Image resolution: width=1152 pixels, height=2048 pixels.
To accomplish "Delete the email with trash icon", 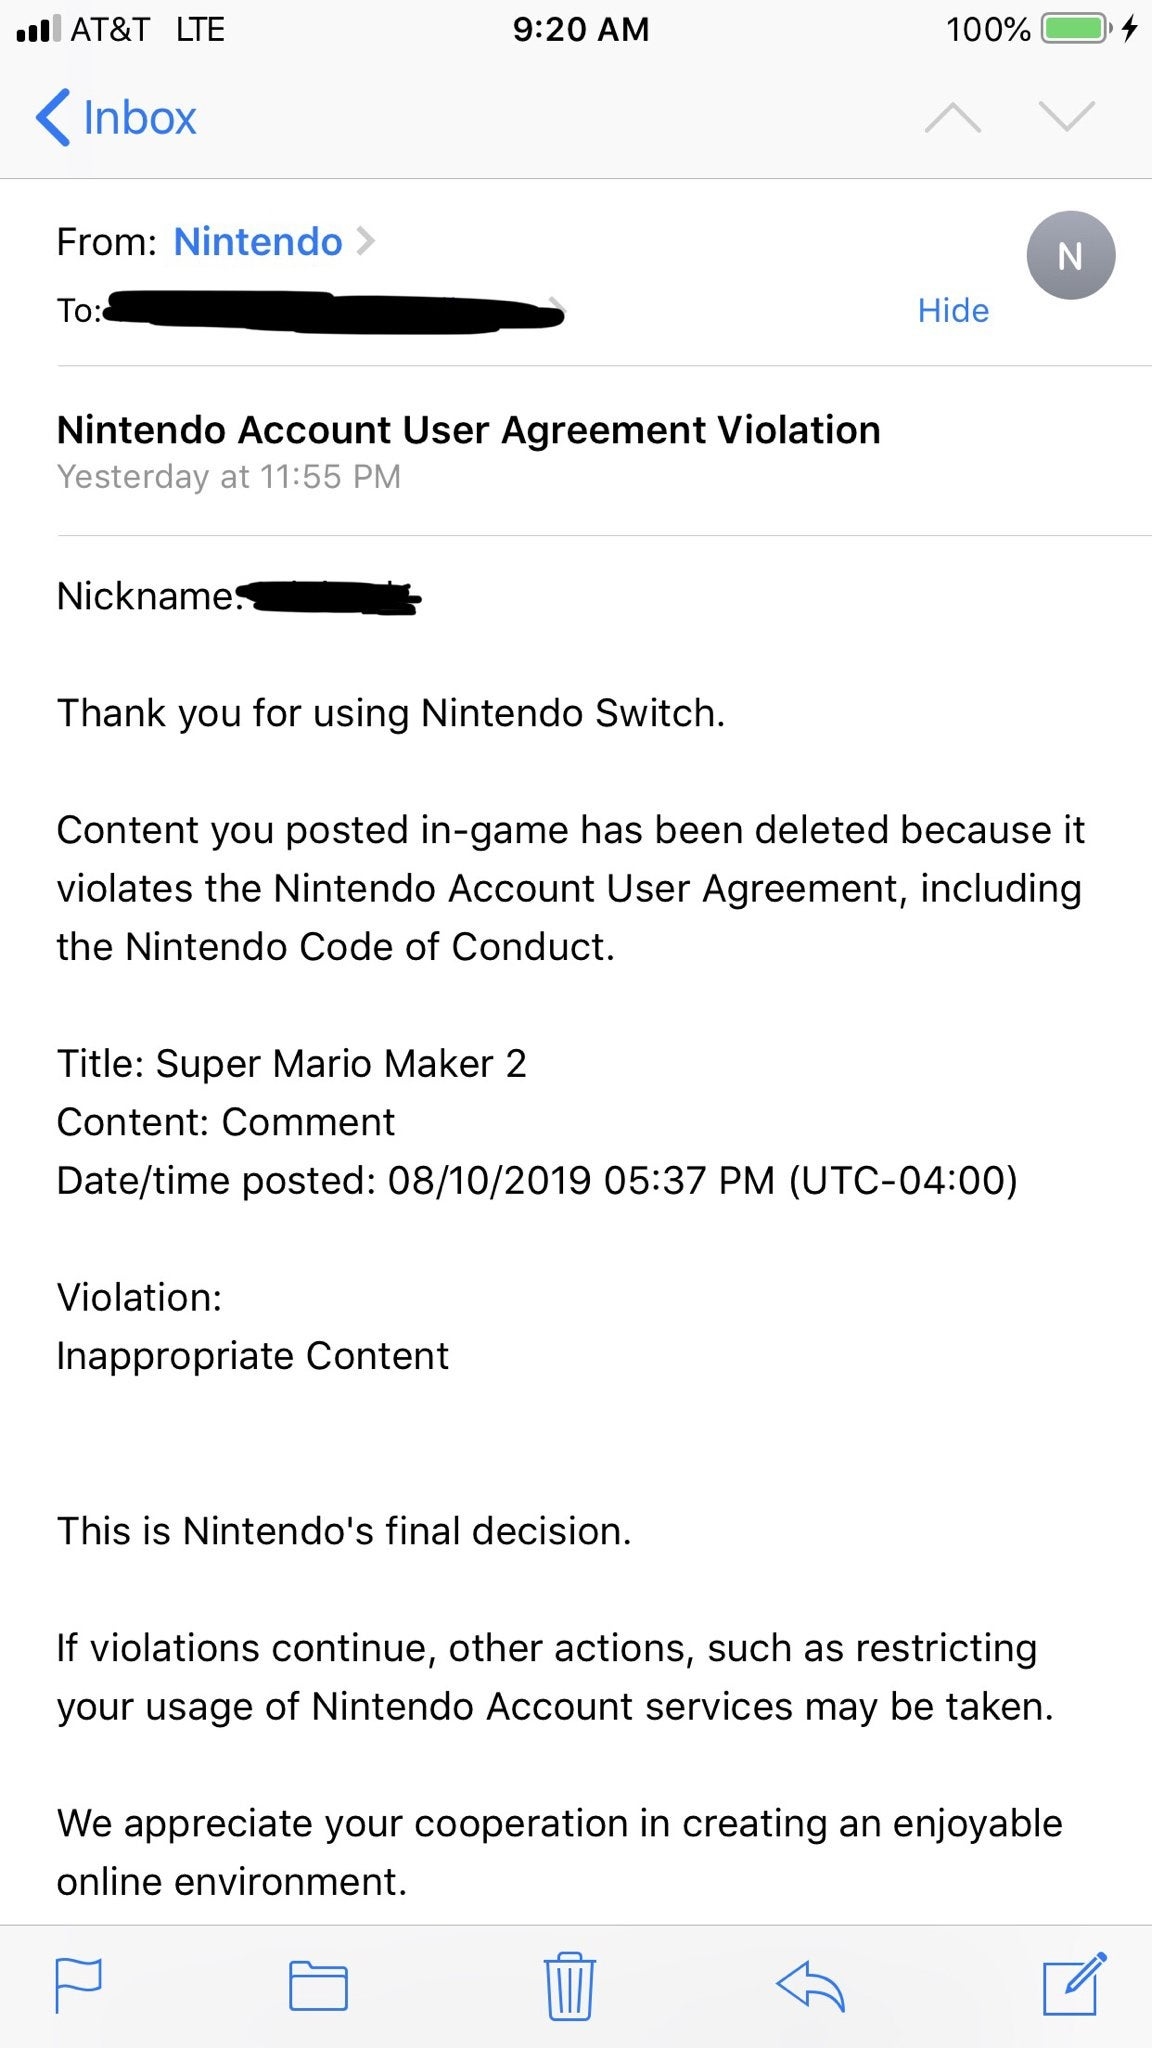I will click(x=570, y=1985).
